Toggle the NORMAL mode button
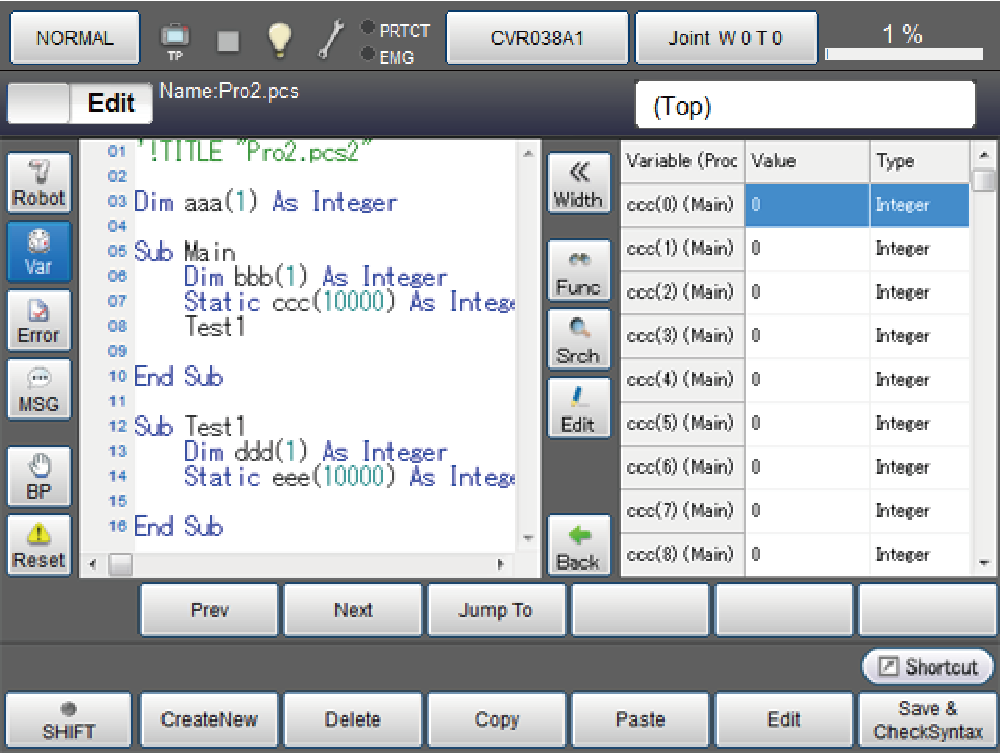 point(75,38)
